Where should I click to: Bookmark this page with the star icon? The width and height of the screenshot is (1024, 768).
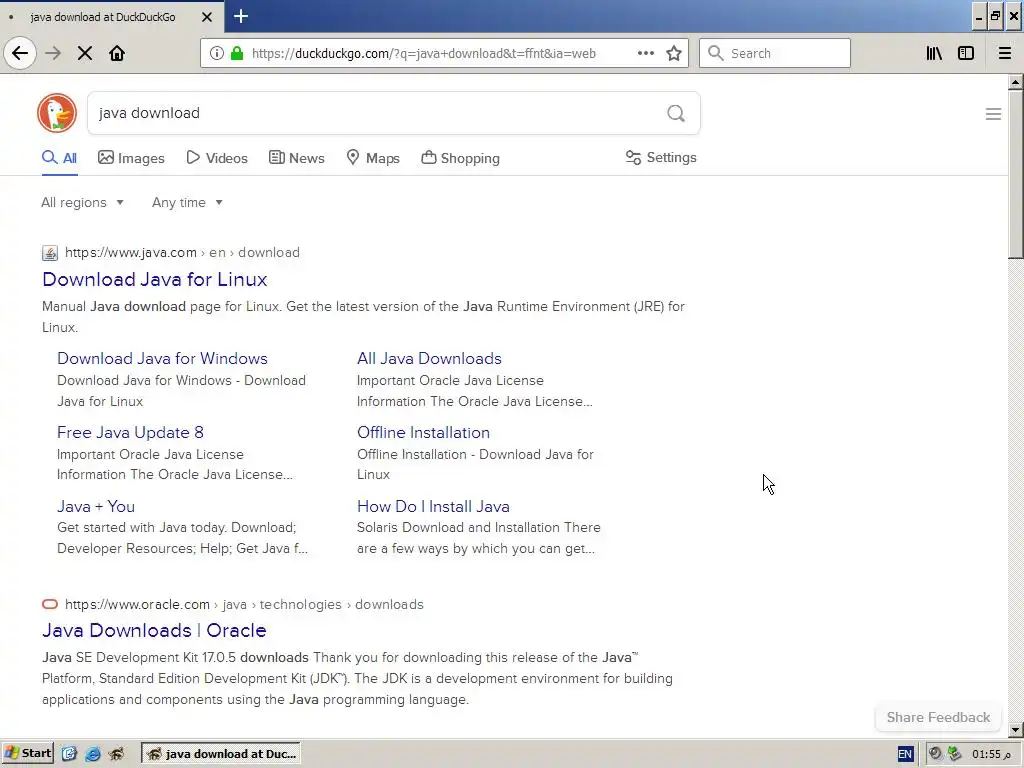(x=674, y=54)
